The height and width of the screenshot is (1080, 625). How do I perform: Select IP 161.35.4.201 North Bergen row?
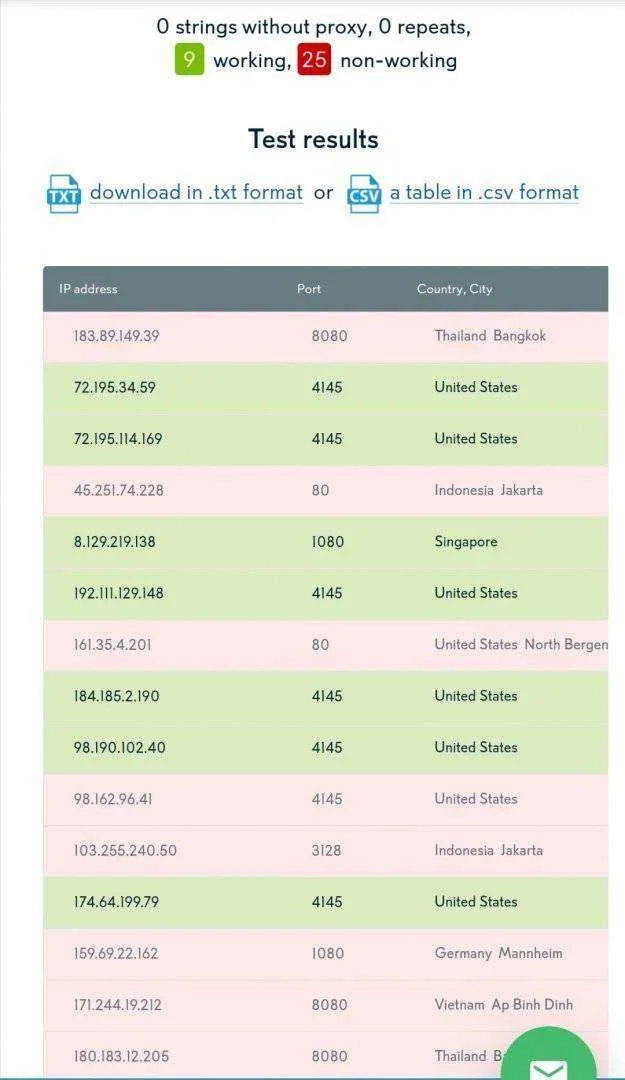coord(325,645)
